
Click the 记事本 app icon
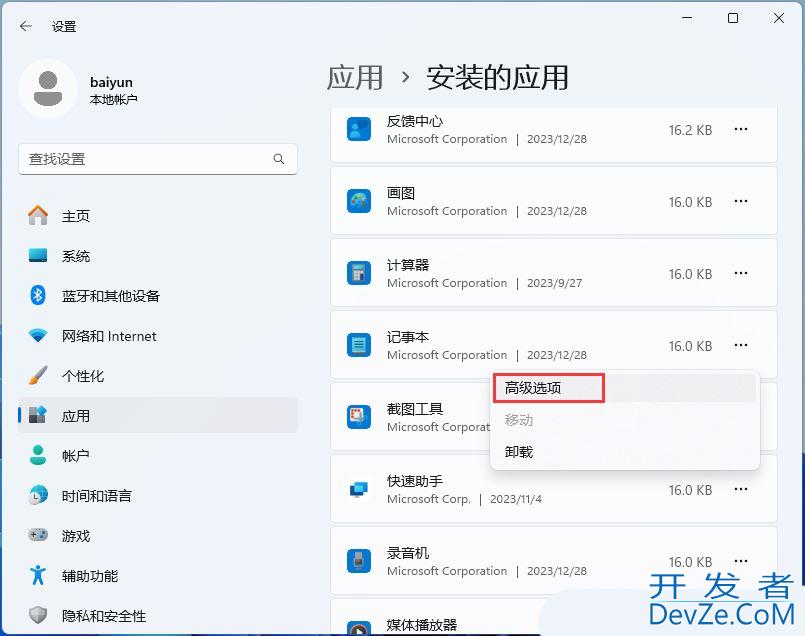(x=359, y=345)
